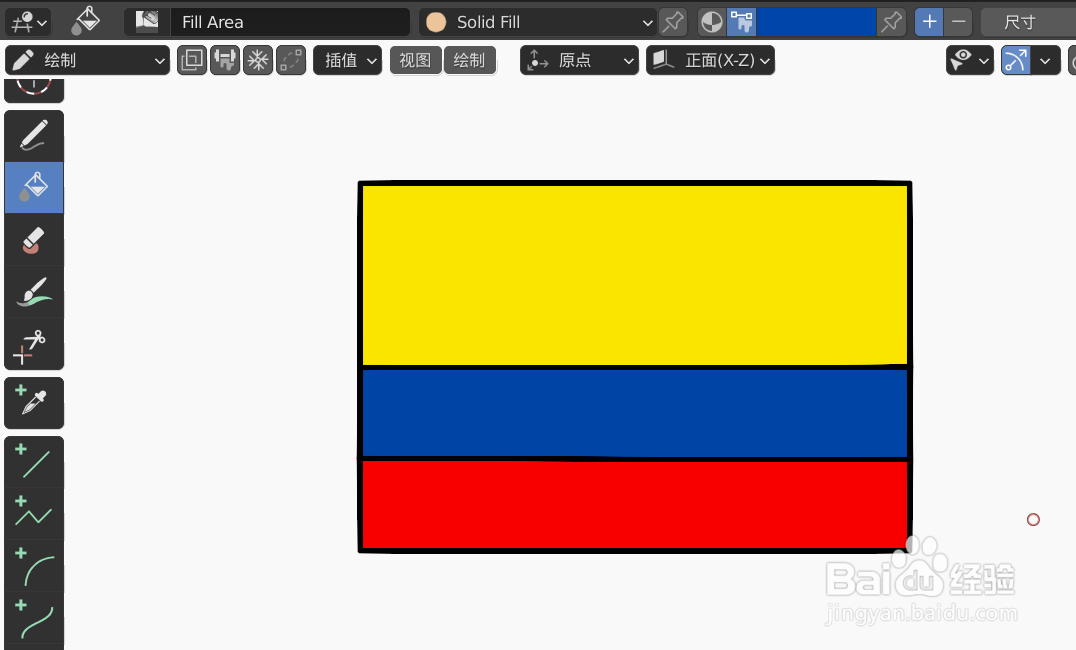Click the skin-tone material color dot

[436, 22]
